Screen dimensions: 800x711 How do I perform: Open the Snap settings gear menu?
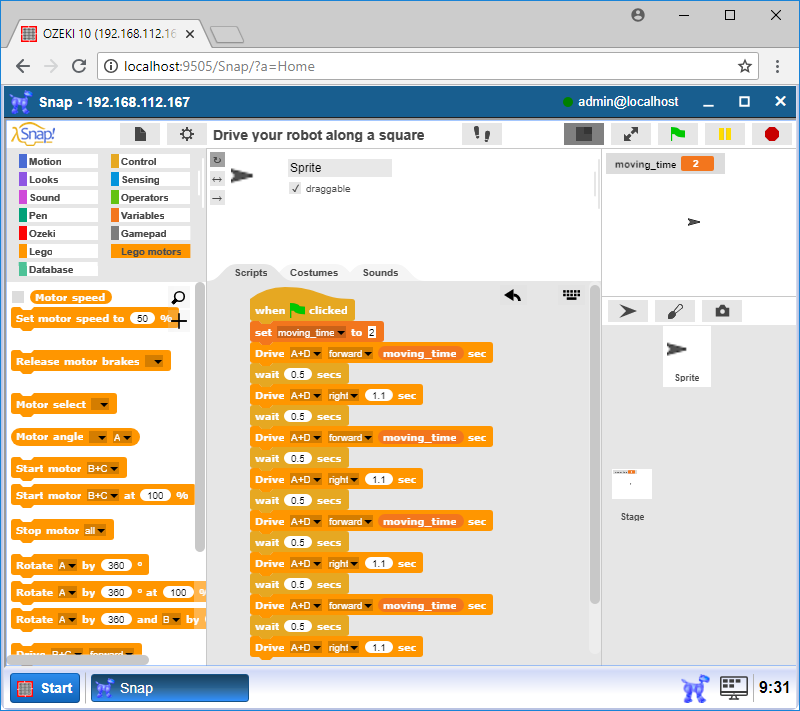click(x=187, y=134)
